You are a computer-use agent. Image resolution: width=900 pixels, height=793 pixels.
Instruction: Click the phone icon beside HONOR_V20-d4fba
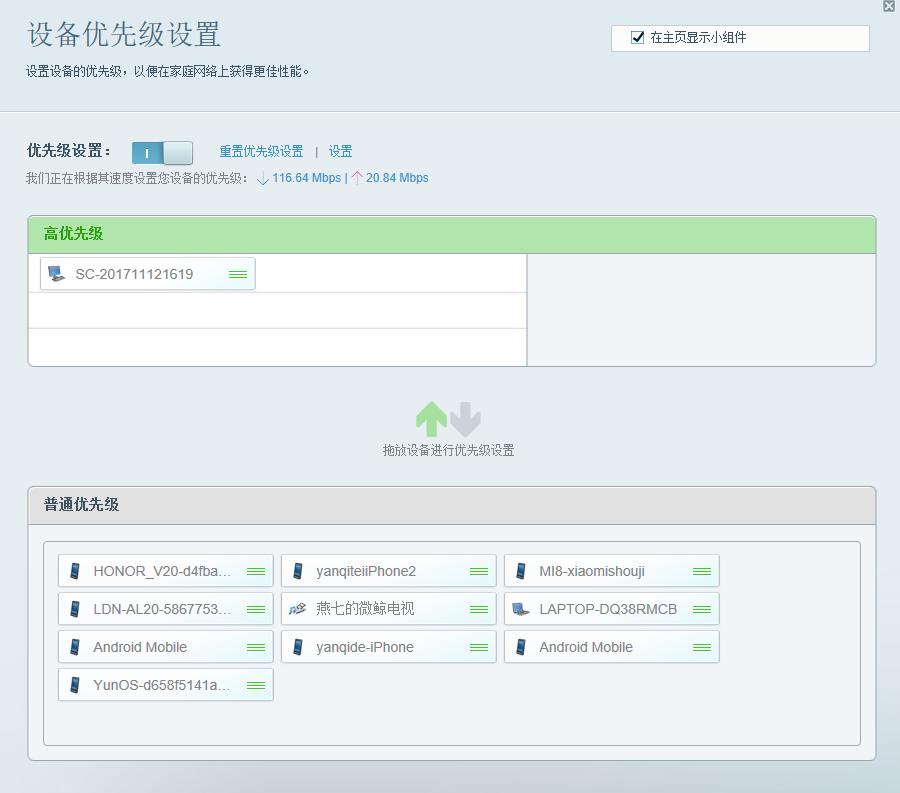[x=75, y=570]
